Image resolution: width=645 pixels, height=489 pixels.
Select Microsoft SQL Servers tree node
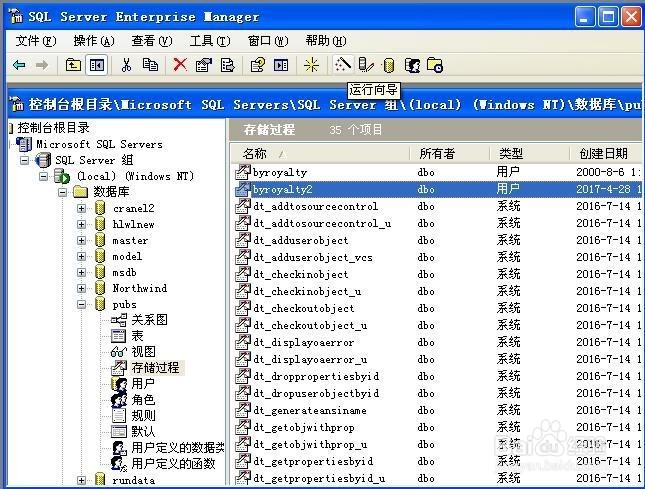99,144
